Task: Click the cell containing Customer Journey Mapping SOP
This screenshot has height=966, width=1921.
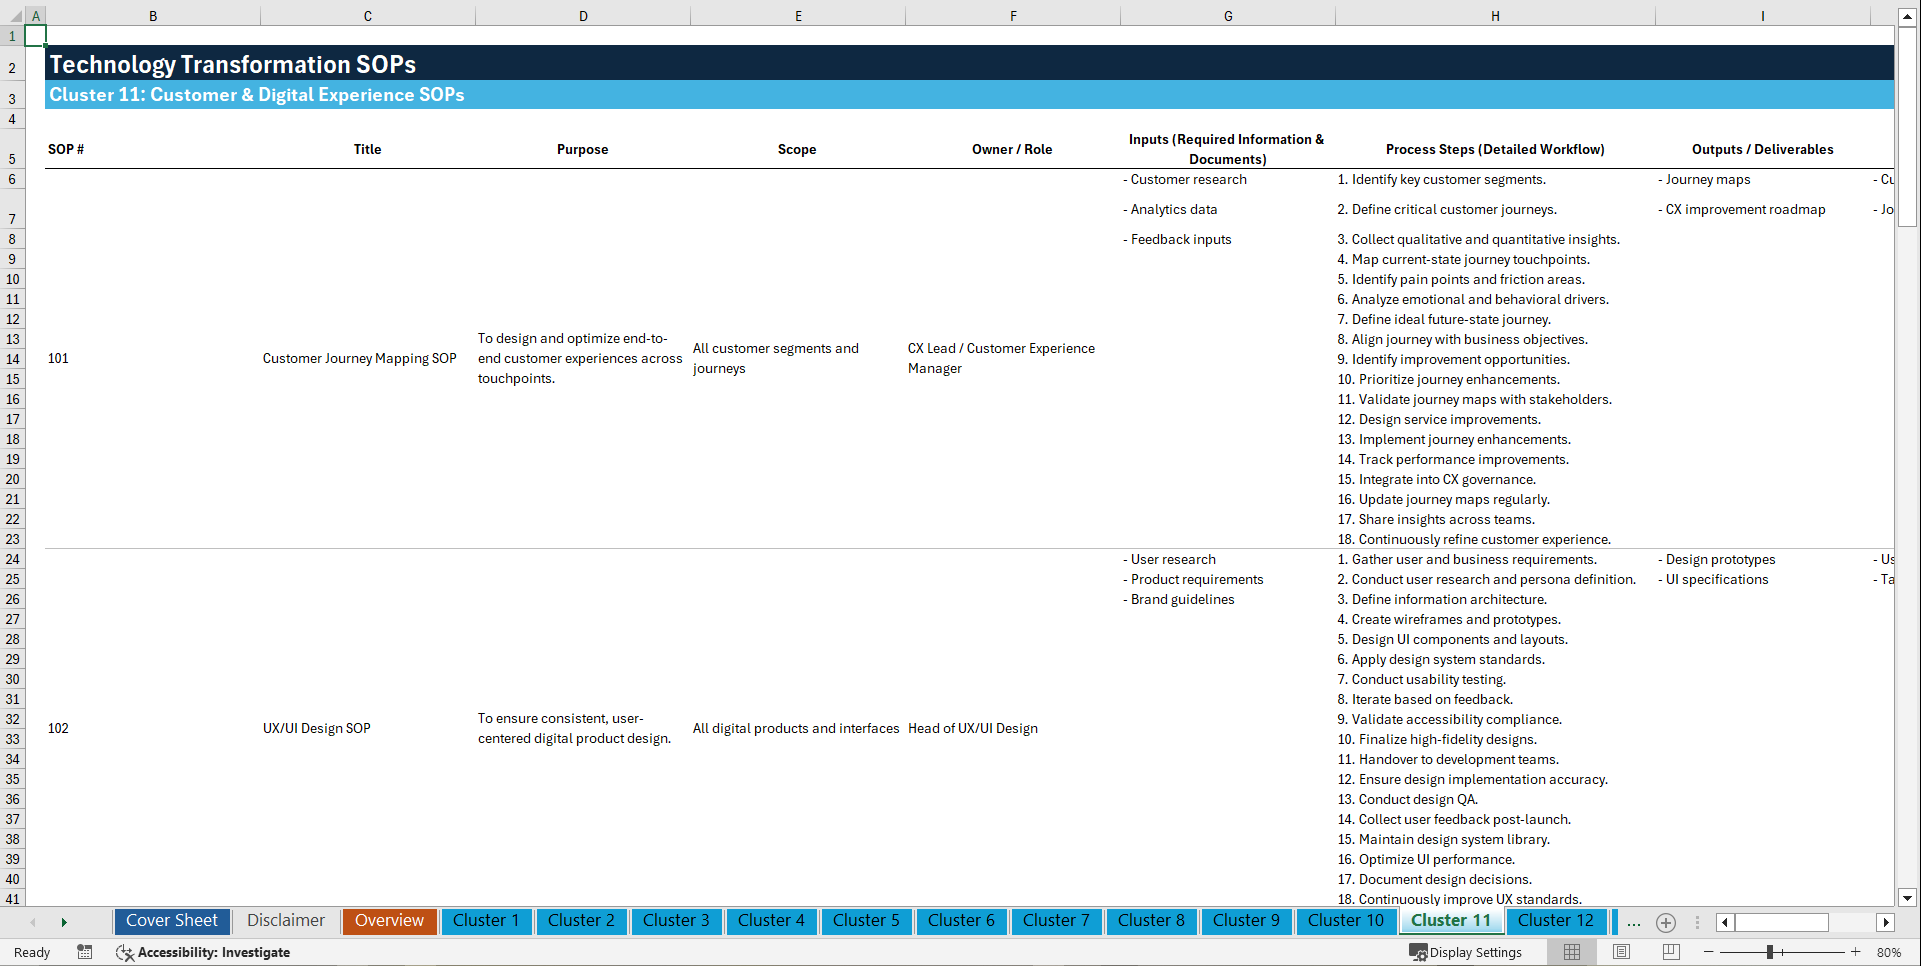Action: [x=360, y=358]
